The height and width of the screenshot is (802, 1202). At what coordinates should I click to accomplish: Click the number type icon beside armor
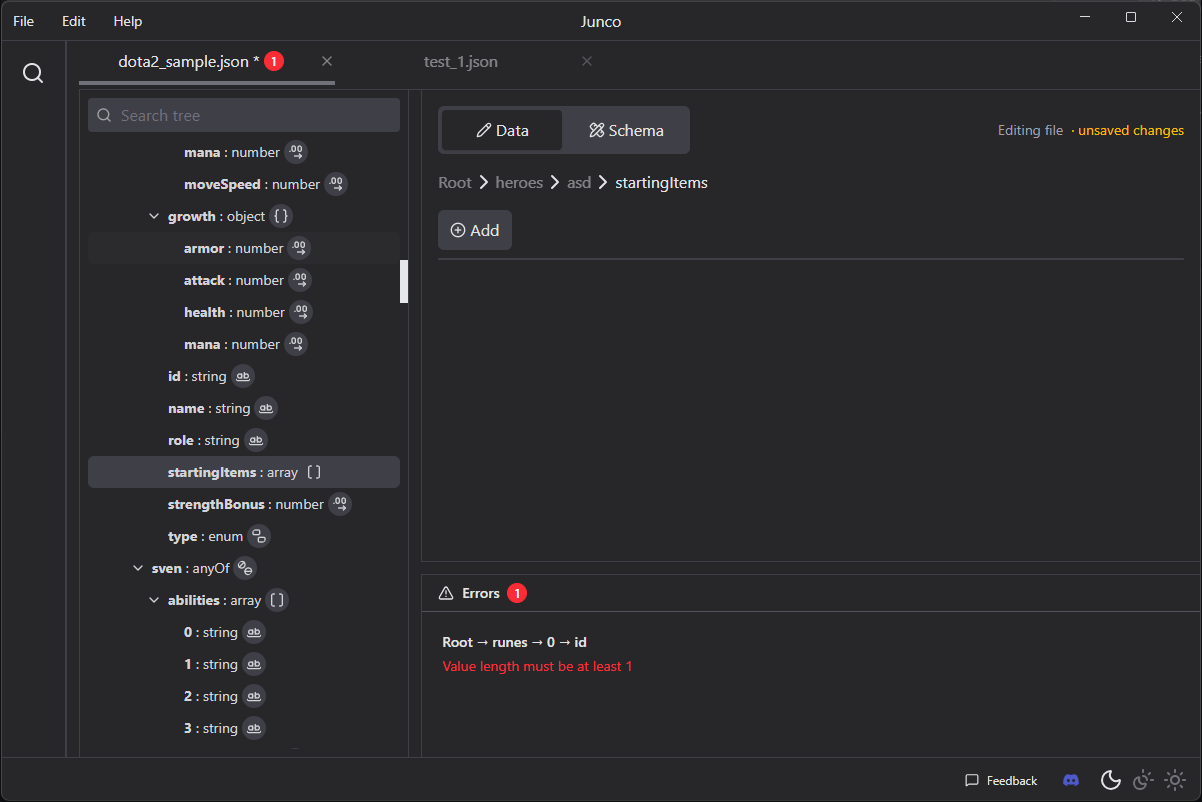pos(299,248)
